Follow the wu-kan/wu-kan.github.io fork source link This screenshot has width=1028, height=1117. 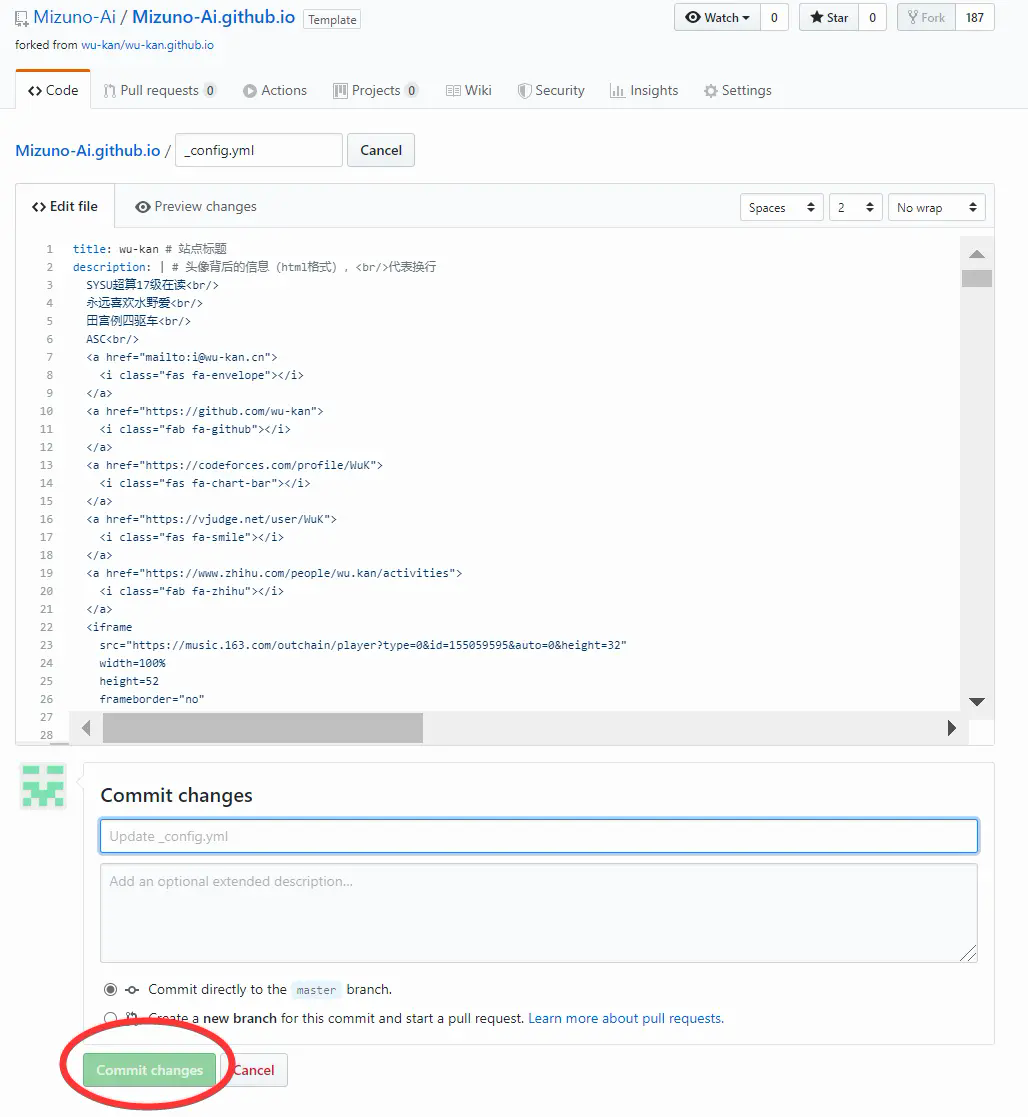click(x=147, y=45)
